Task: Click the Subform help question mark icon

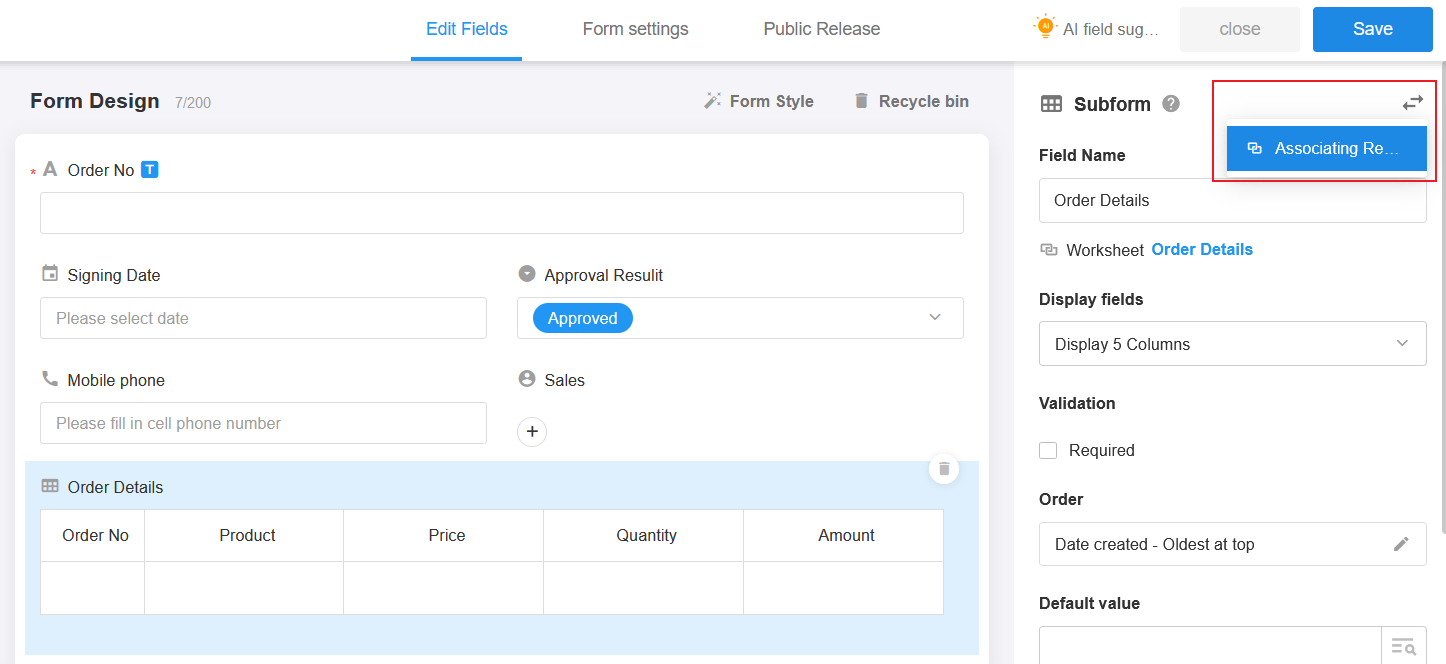Action: coord(1171,103)
